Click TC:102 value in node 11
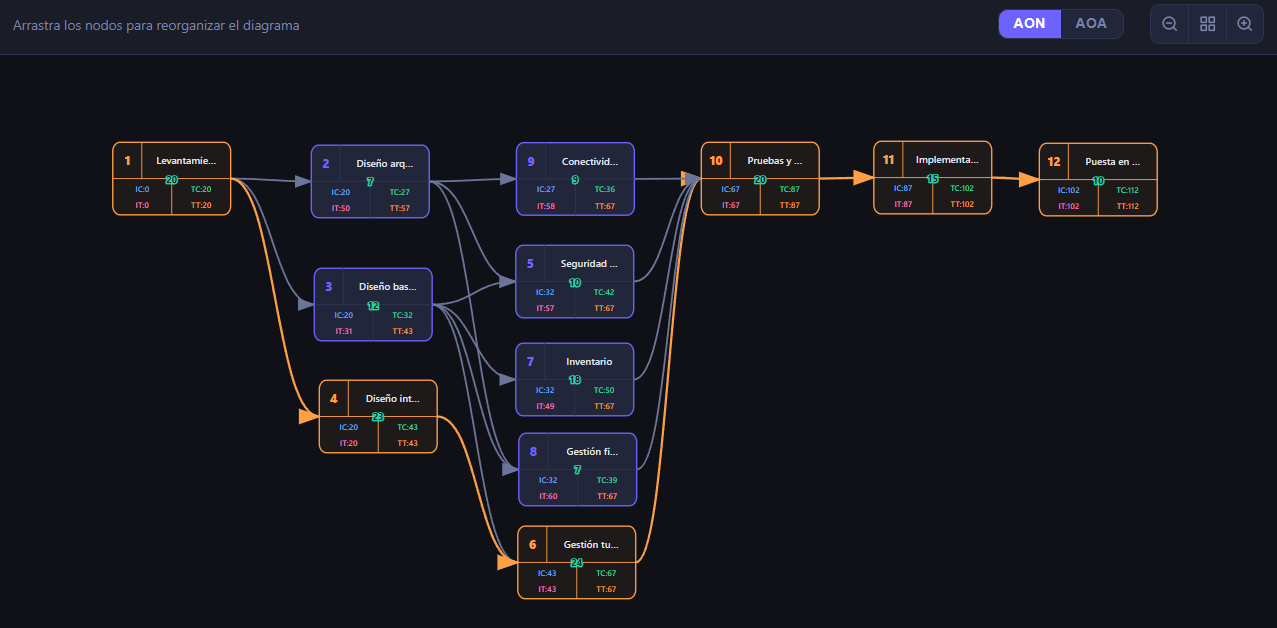The width and height of the screenshot is (1277, 628). 962,188
